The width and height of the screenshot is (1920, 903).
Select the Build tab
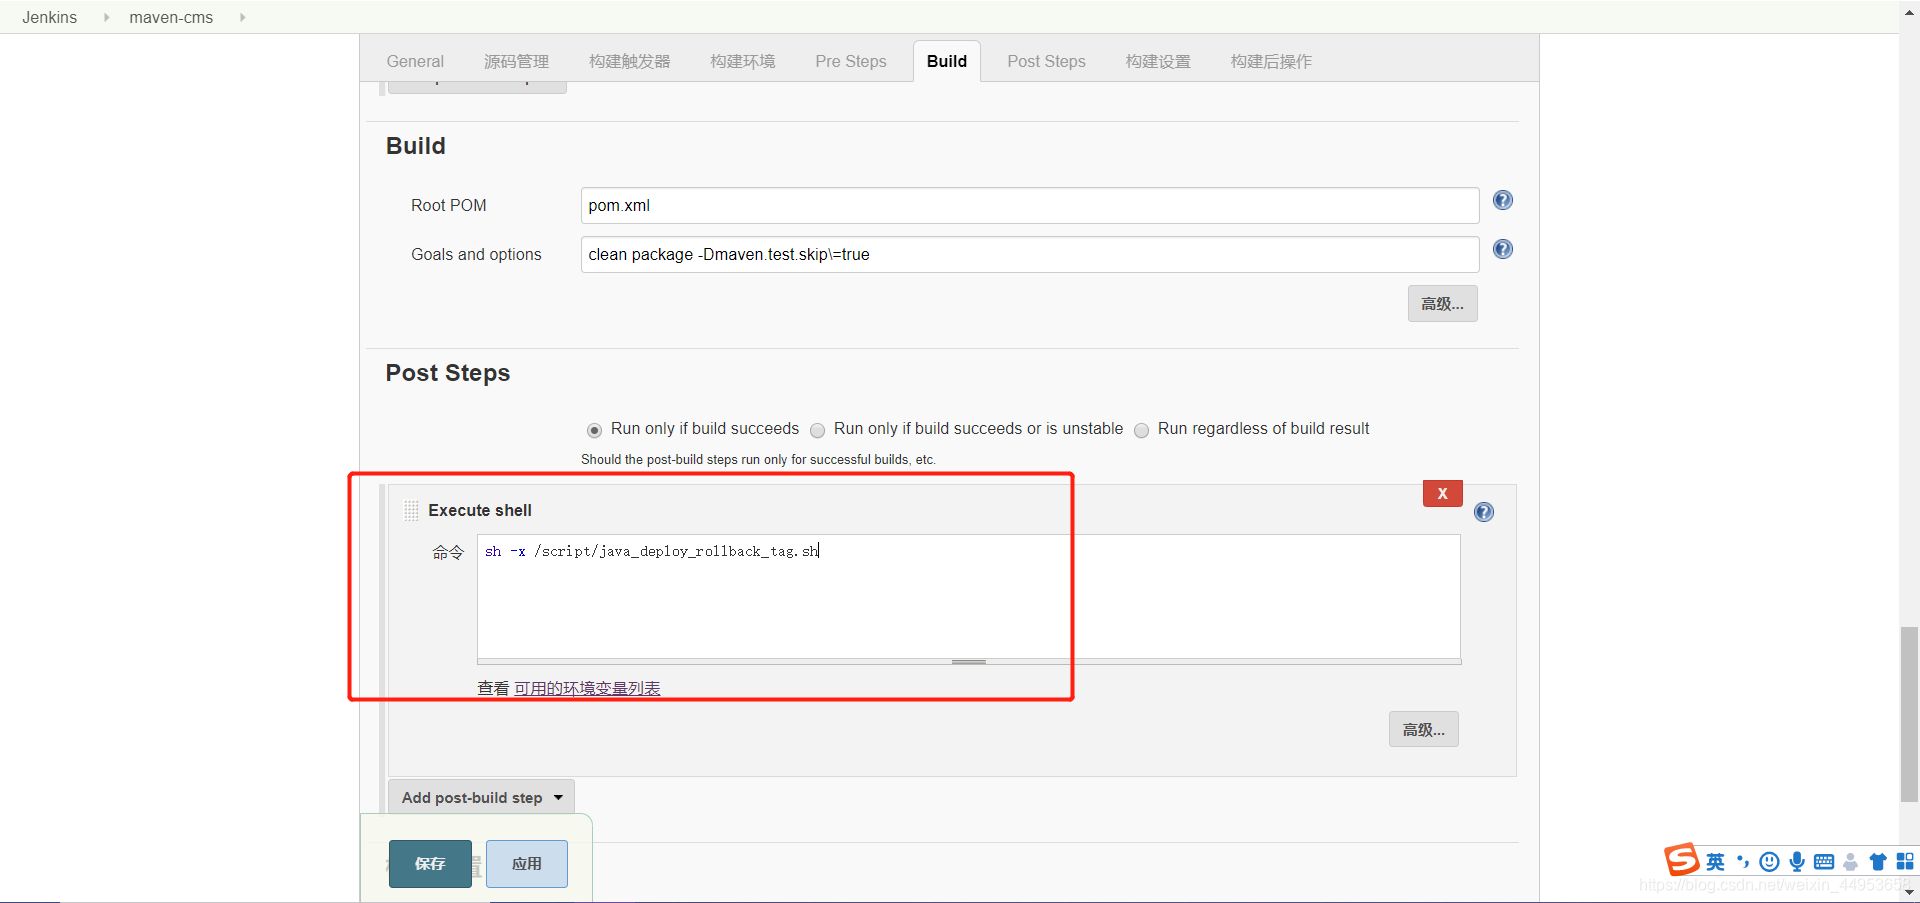(x=947, y=61)
